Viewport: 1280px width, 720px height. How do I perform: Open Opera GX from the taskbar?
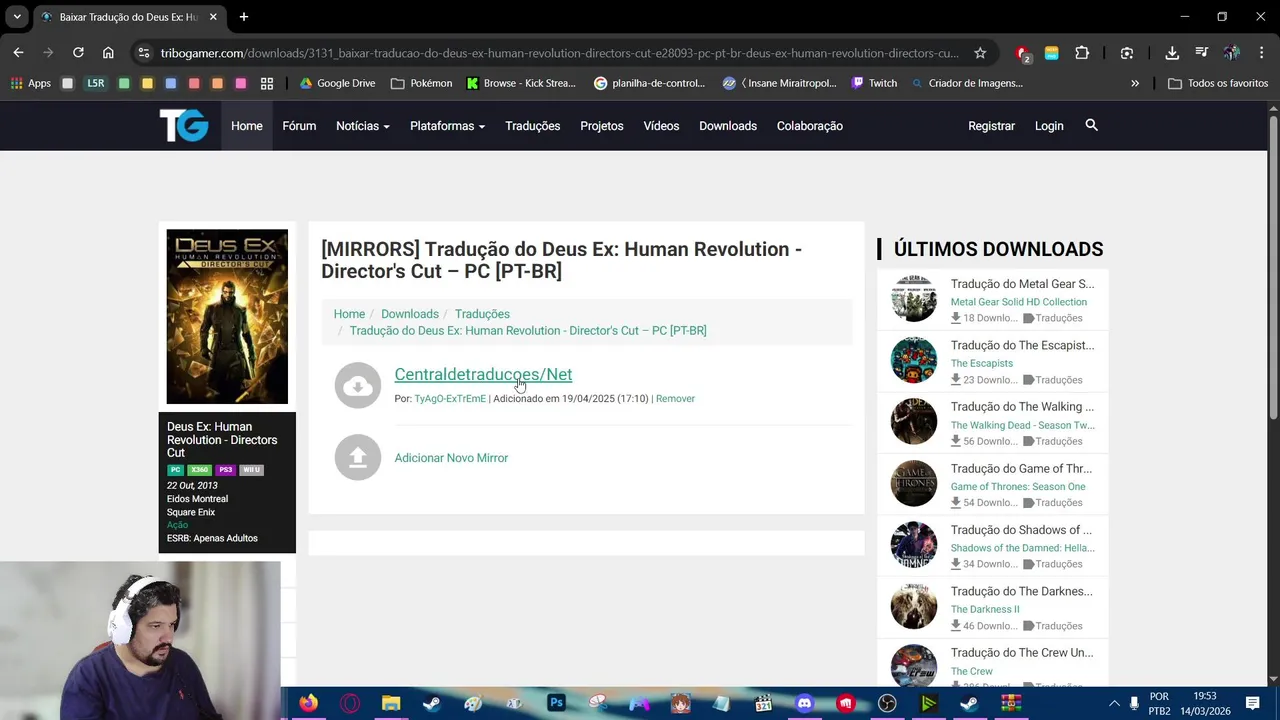350,703
